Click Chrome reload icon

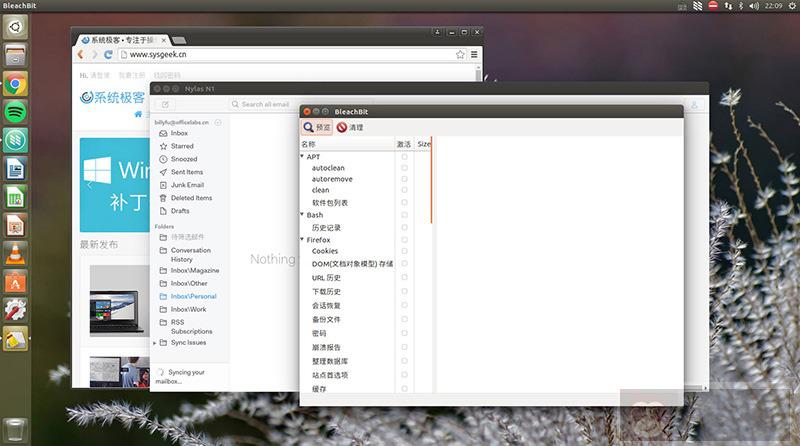coord(108,55)
